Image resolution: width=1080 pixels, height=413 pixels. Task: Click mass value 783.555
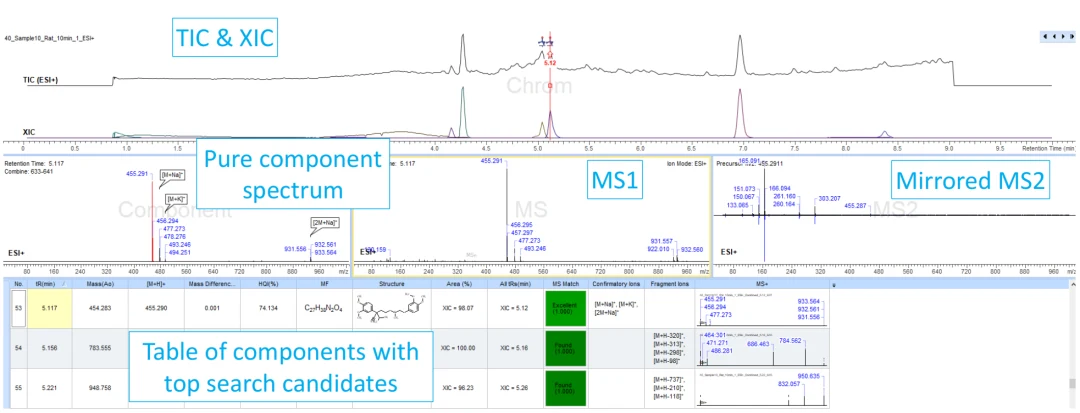pyautogui.click(x=100, y=348)
